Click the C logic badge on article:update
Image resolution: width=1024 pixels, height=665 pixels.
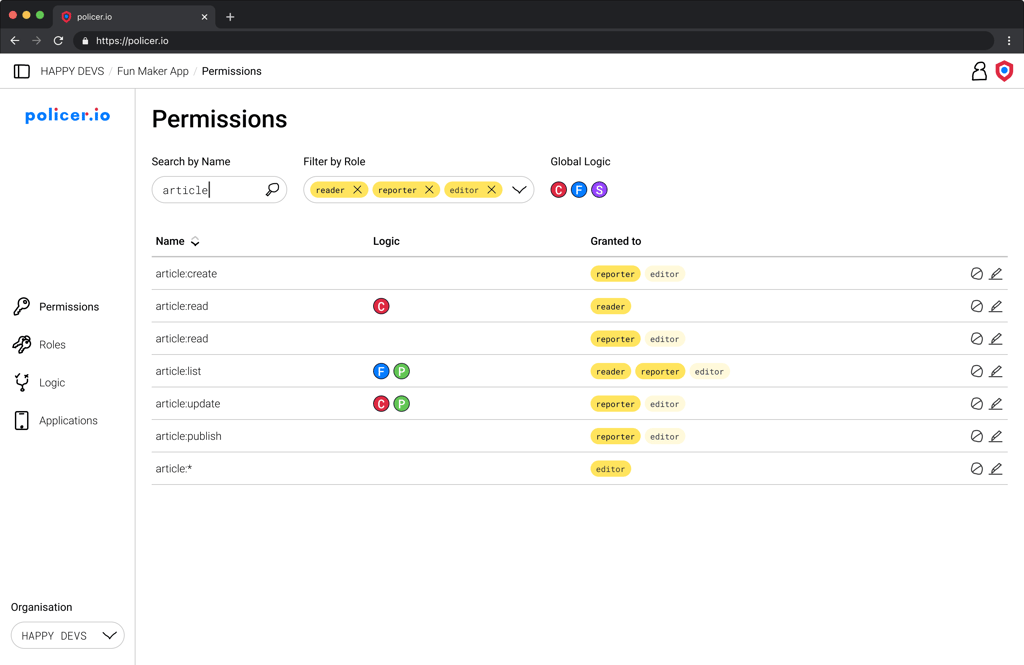pyautogui.click(x=381, y=404)
